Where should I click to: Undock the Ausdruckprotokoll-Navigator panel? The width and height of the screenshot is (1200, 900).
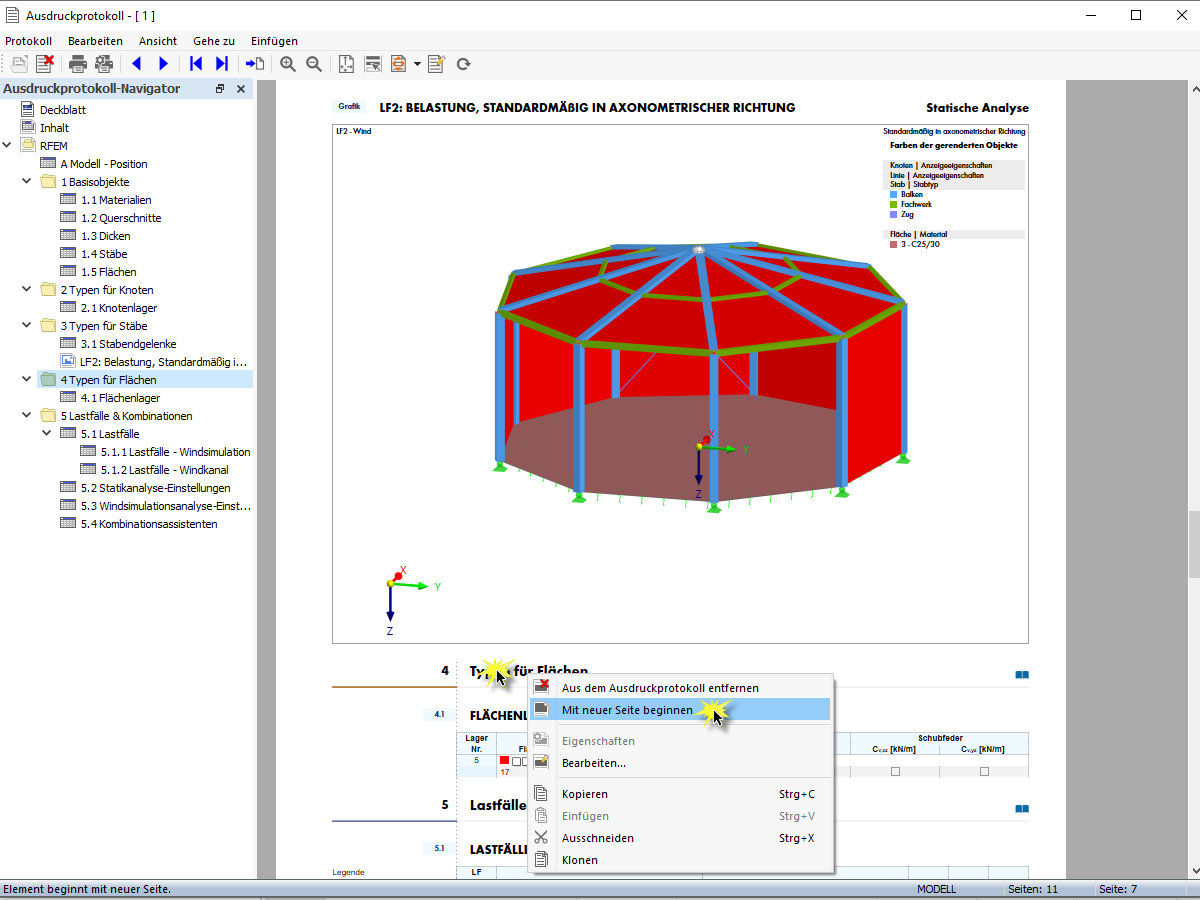pyautogui.click(x=220, y=89)
